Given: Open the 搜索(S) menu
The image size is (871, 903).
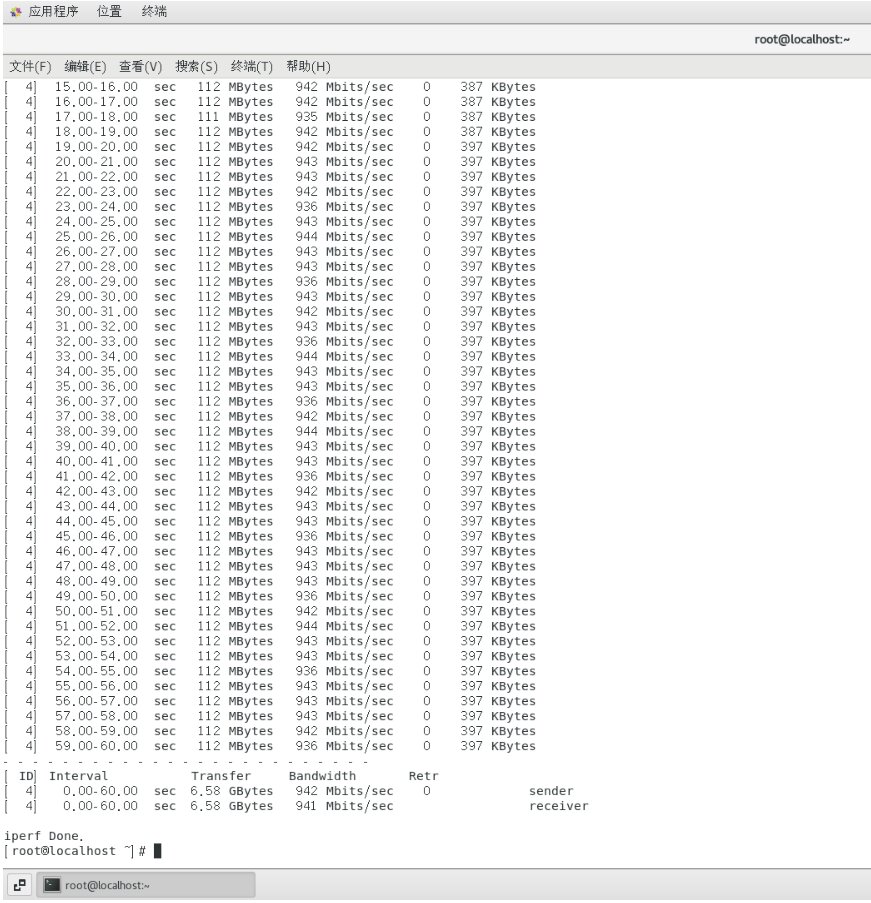Looking at the screenshot, I should (x=196, y=67).
